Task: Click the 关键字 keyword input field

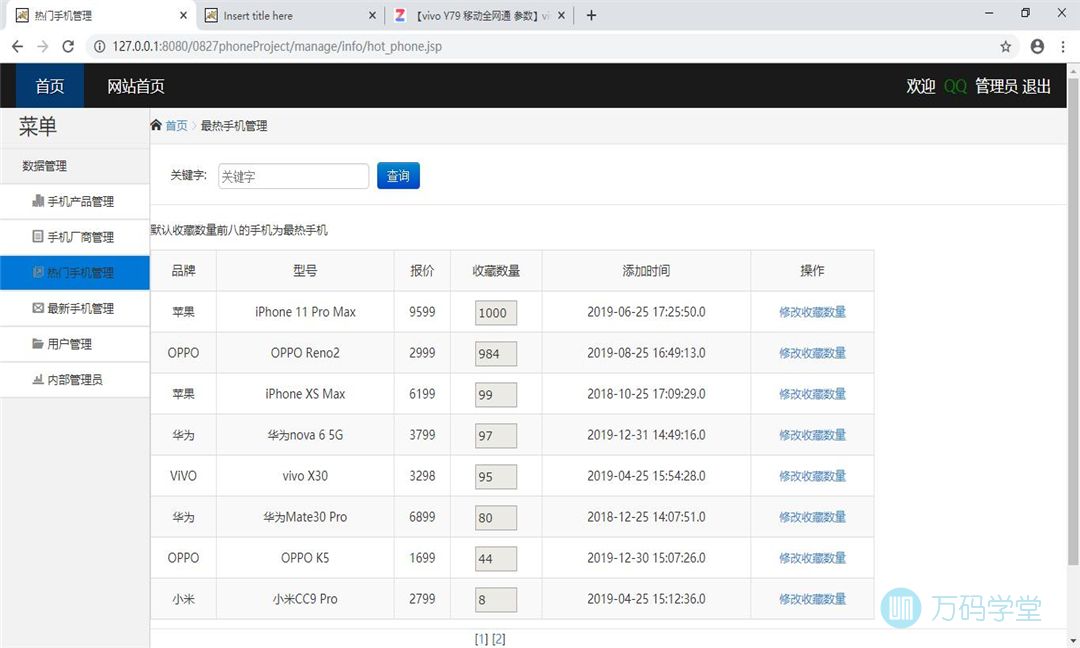Action: 293,176
